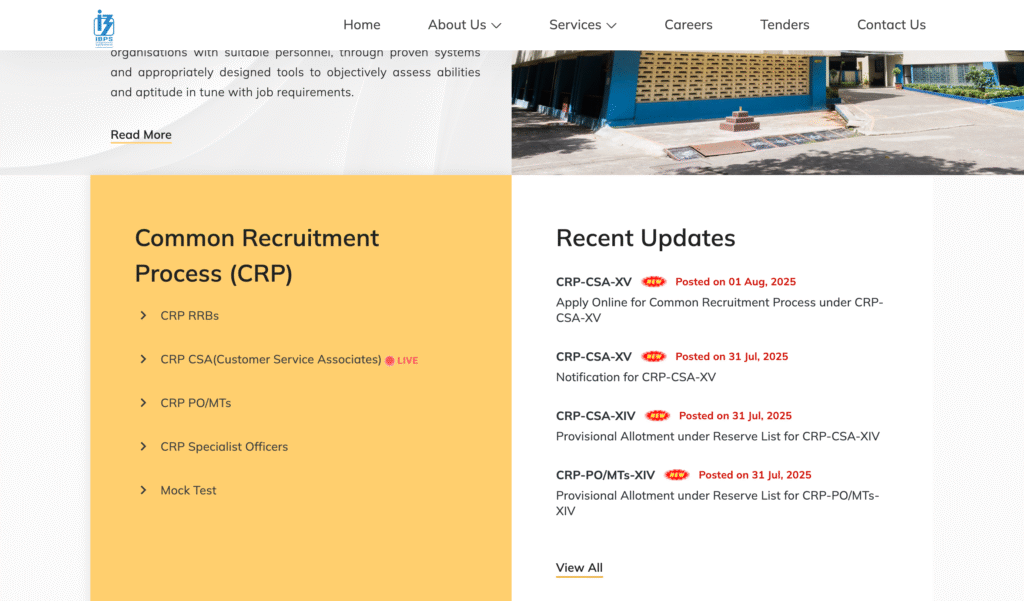
Task: Select Home in the navigation menu
Action: tap(361, 24)
